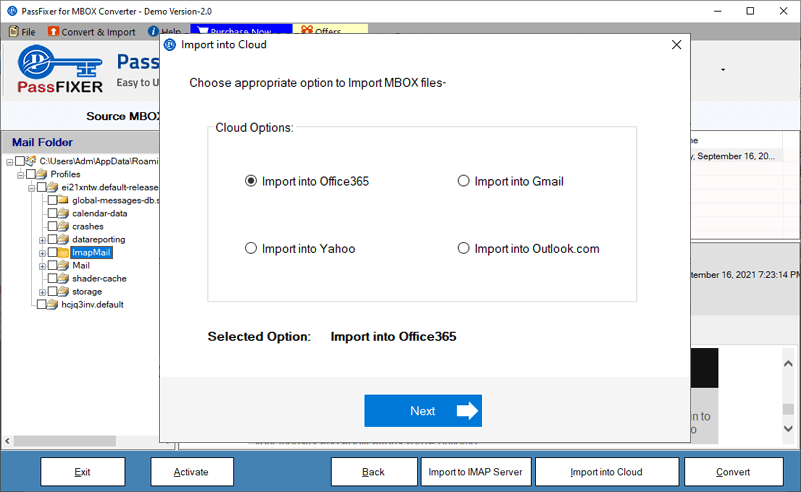Click the mail folder scroll left arrow
Image resolution: width=801 pixels, height=492 pixels.
pyautogui.click(x=7, y=440)
